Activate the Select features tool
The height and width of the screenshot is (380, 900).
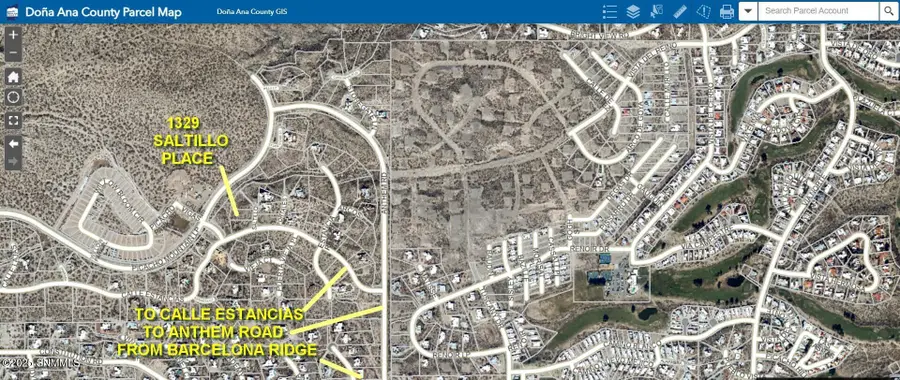coord(657,11)
